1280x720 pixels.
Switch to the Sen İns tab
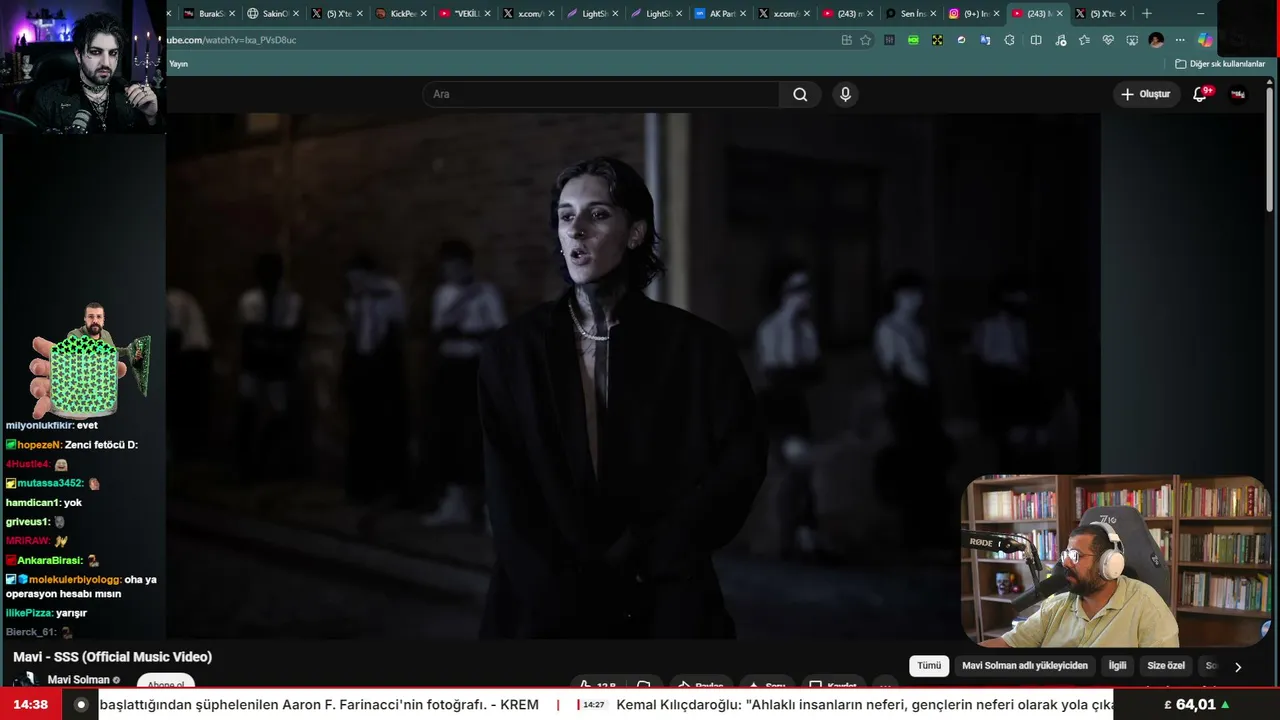point(910,14)
